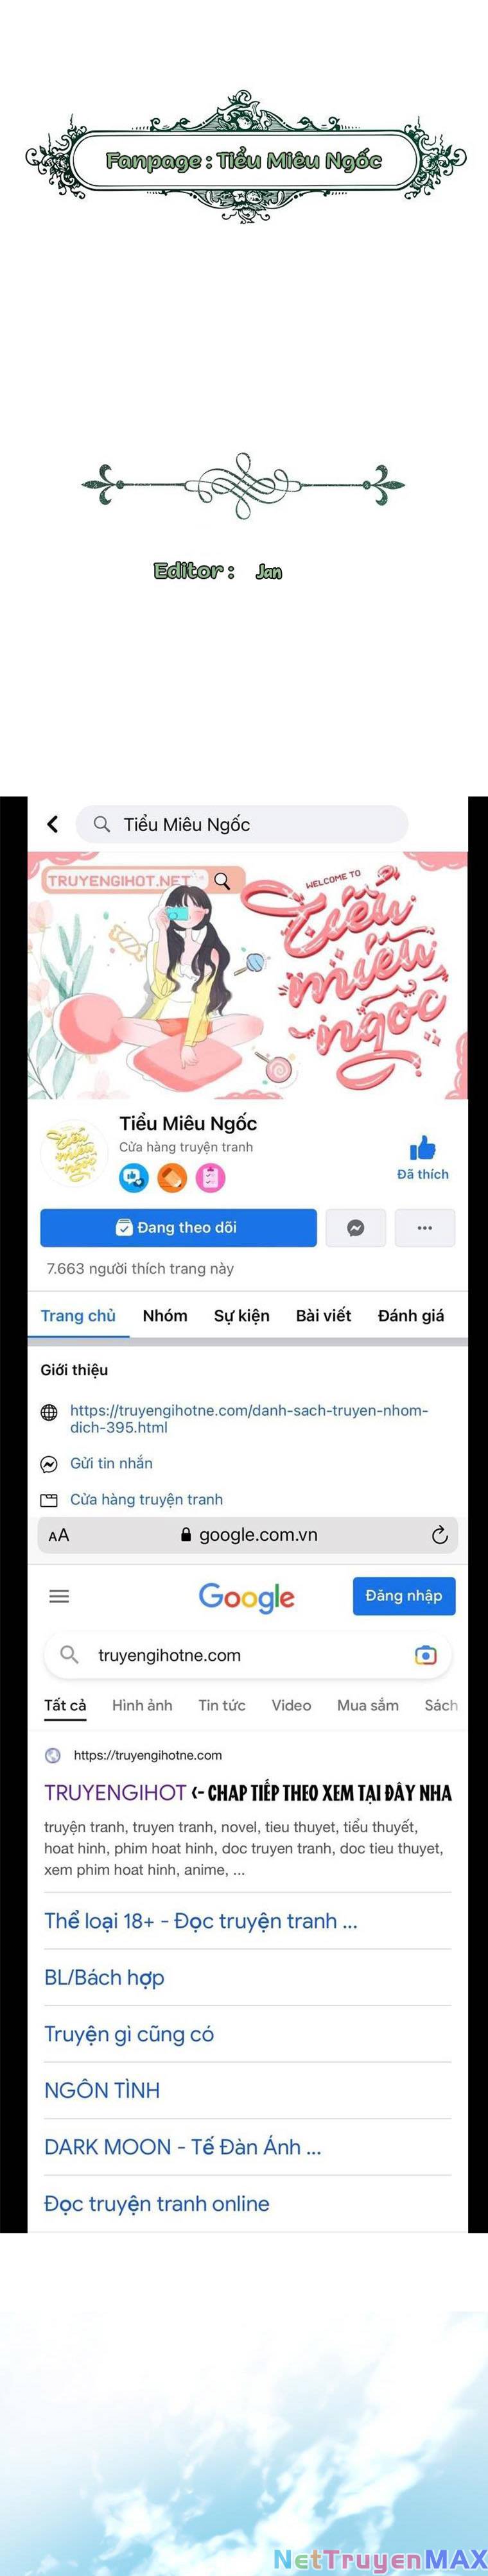488x2576 pixels.
Task: Tap the AA text size control
Action: pos(59,1535)
